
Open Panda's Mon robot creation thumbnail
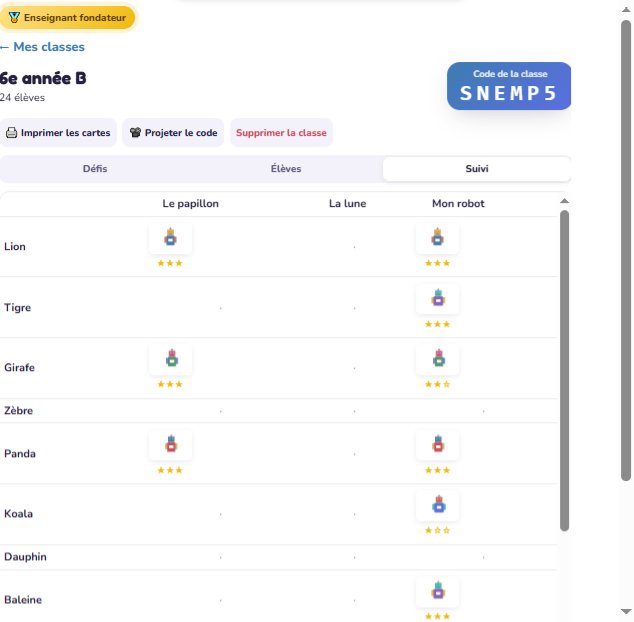pos(437,445)
